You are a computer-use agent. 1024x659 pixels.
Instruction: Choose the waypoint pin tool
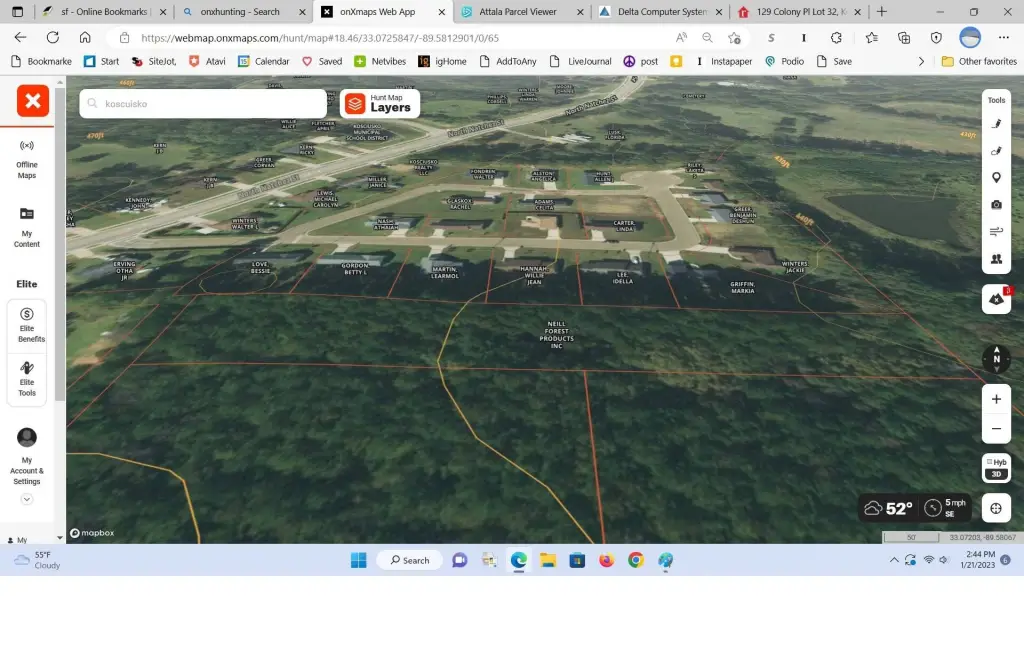pos(996,178)
